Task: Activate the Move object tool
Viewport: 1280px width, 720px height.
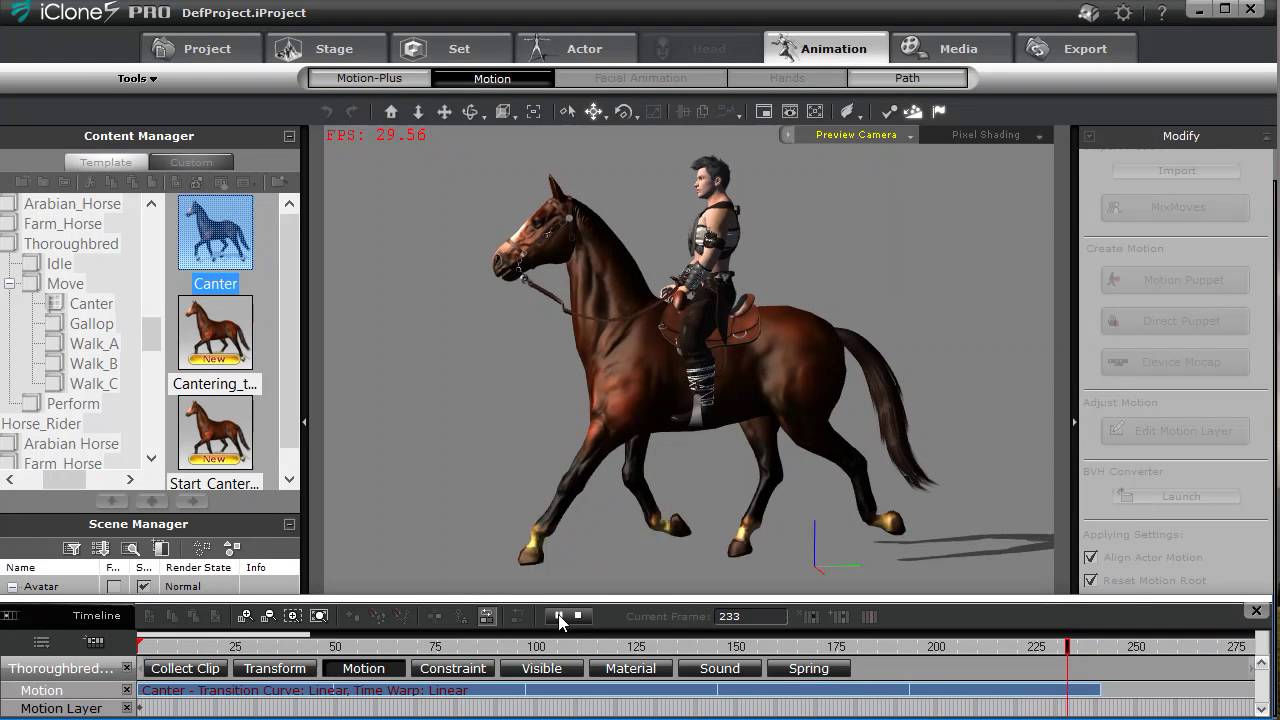Action: tap(594, 112)
